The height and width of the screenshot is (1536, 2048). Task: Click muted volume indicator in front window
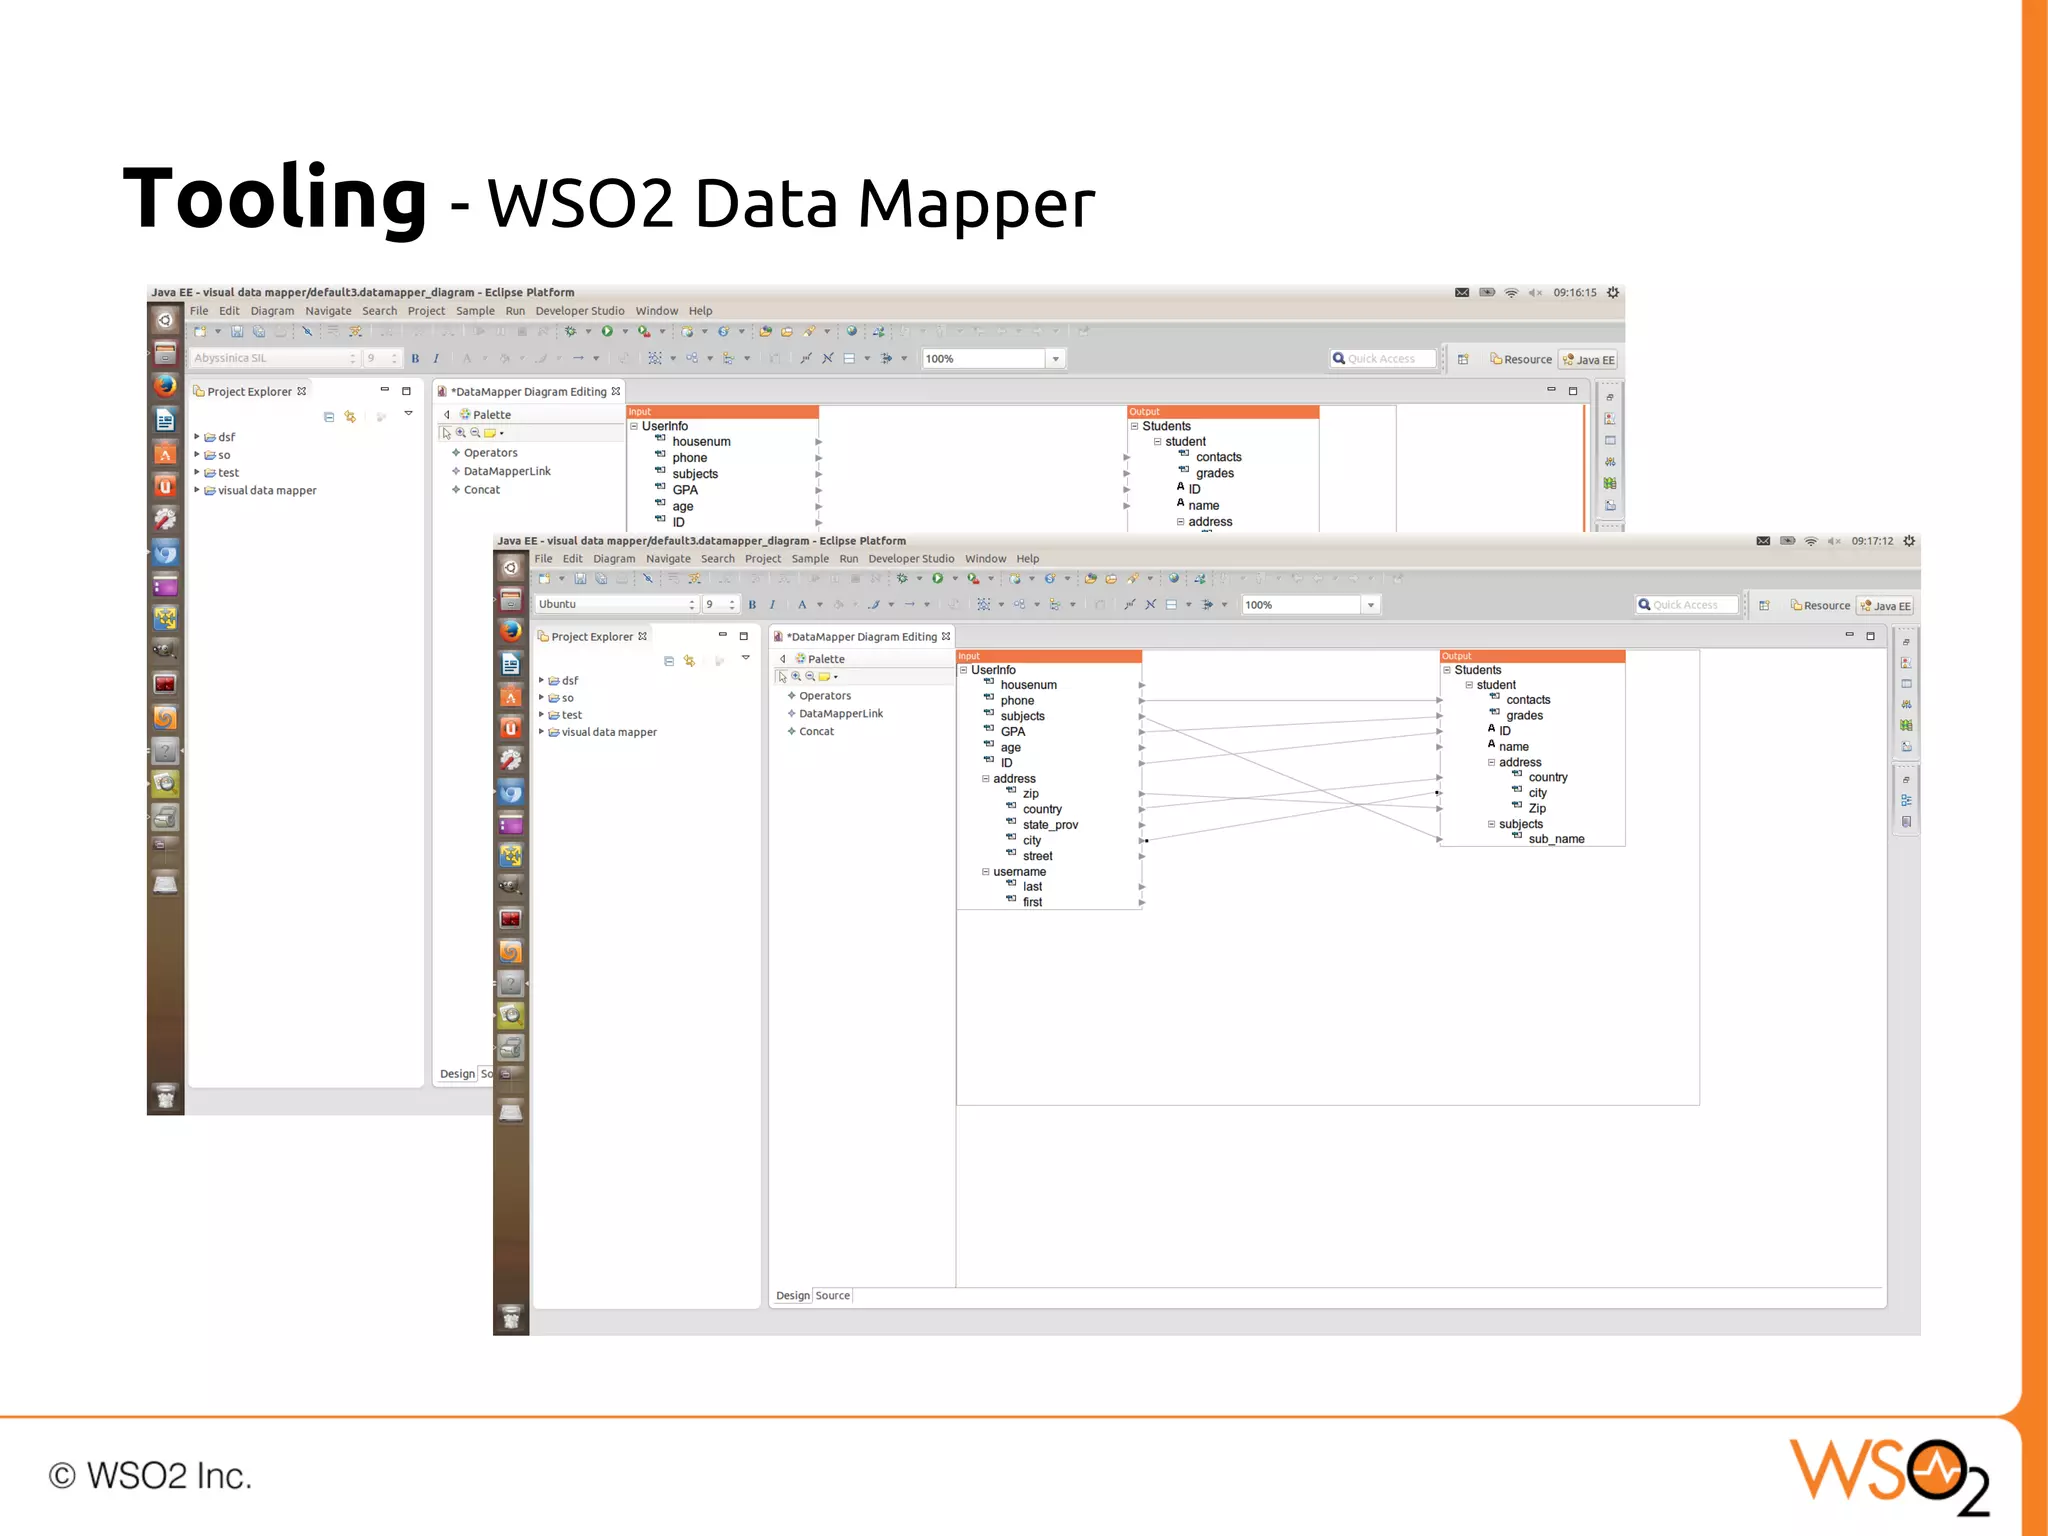(1834, 541)
